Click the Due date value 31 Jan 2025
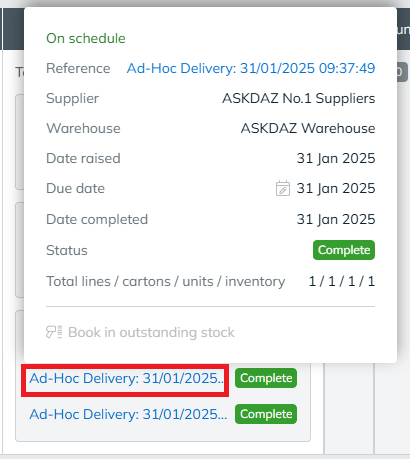 tap(336, 188)
